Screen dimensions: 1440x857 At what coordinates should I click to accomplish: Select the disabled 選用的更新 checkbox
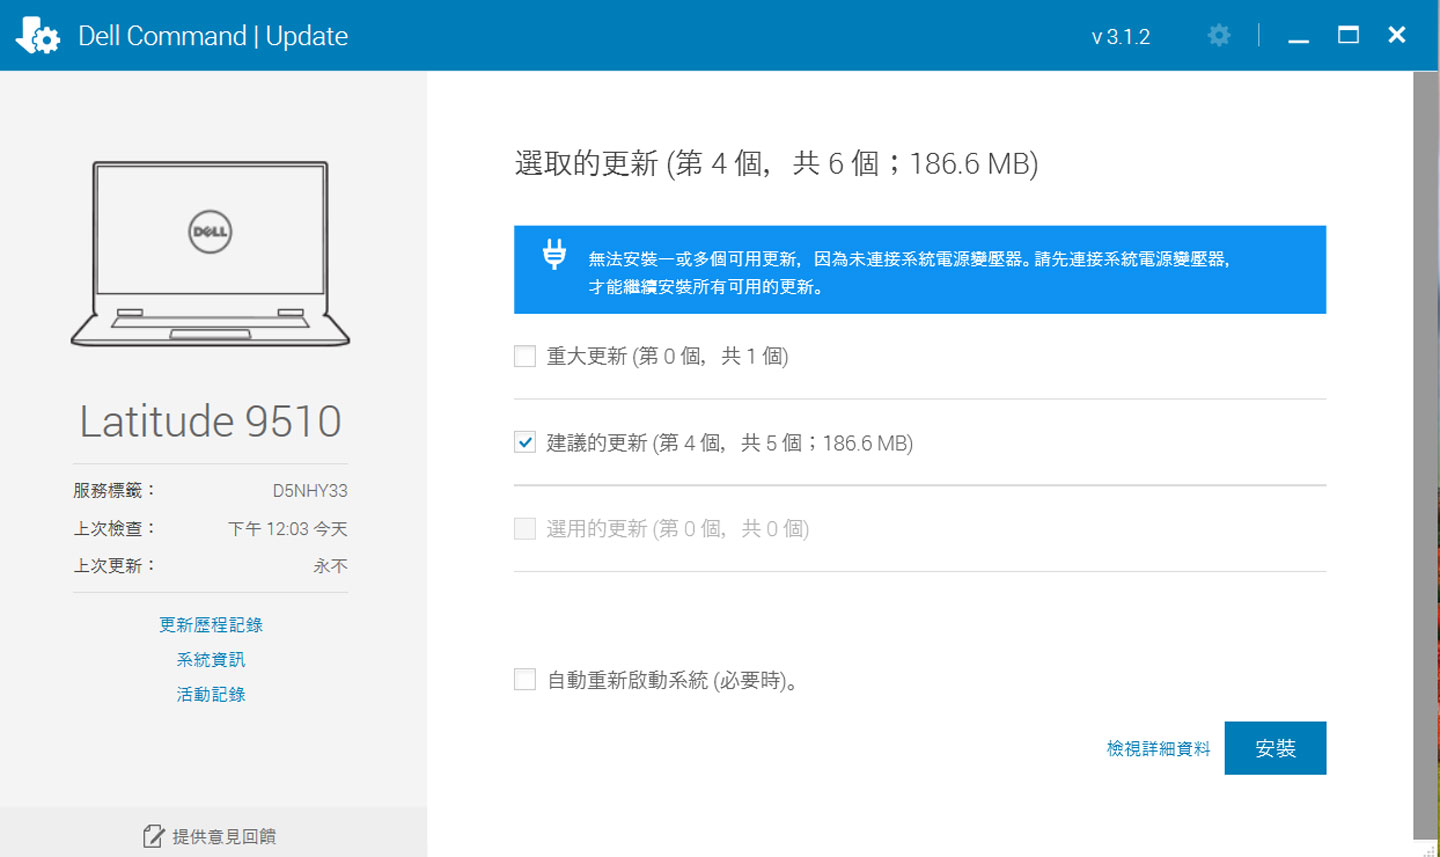[x=524, y=528]
